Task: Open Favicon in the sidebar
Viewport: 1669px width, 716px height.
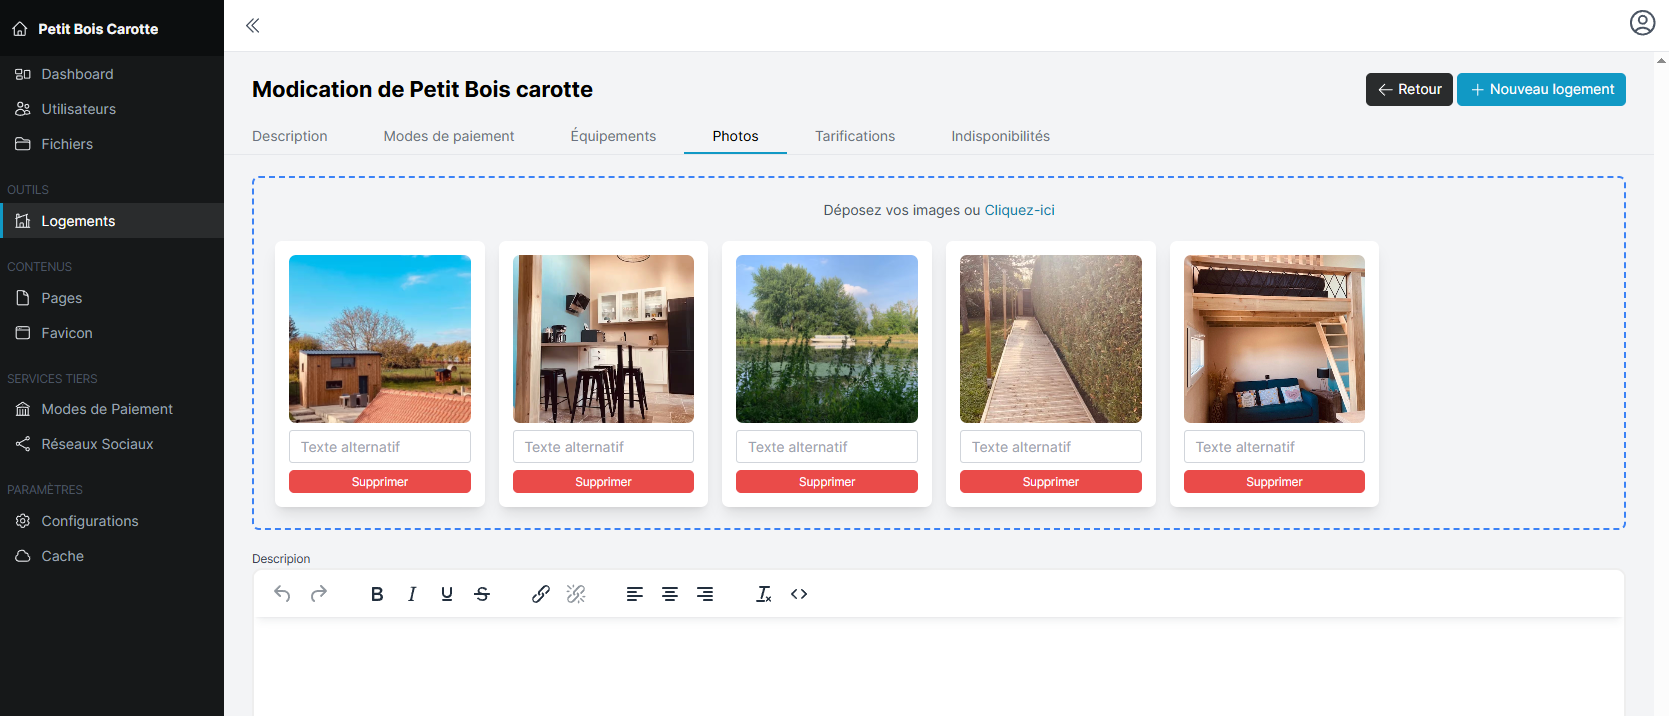Action: pyautogui.click(x=112, y=333)
